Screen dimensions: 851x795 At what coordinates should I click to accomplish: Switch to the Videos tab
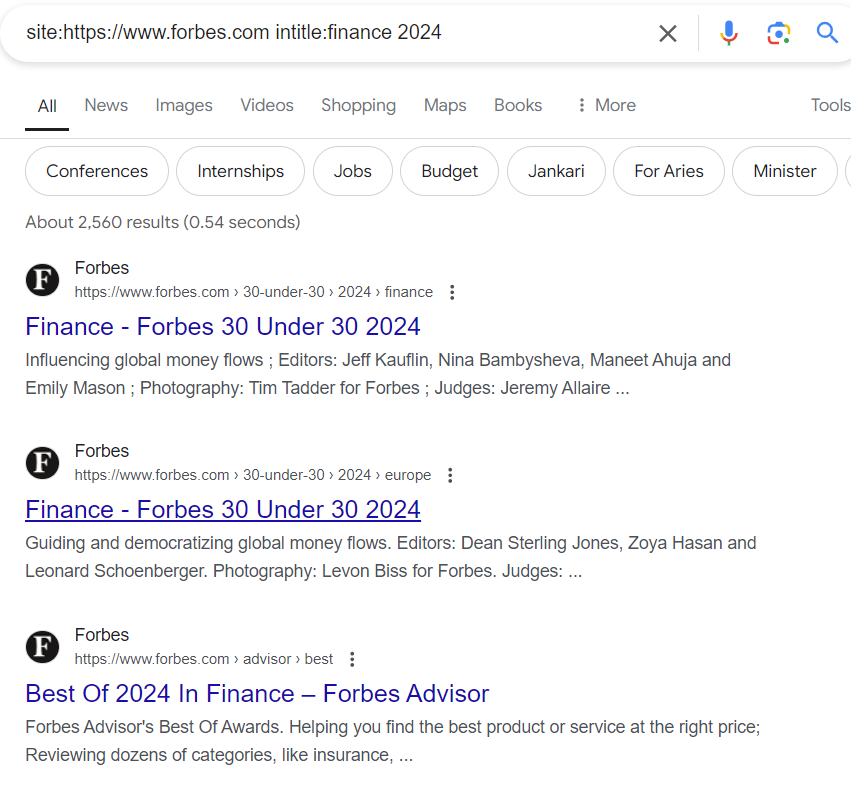pos(267,105)
